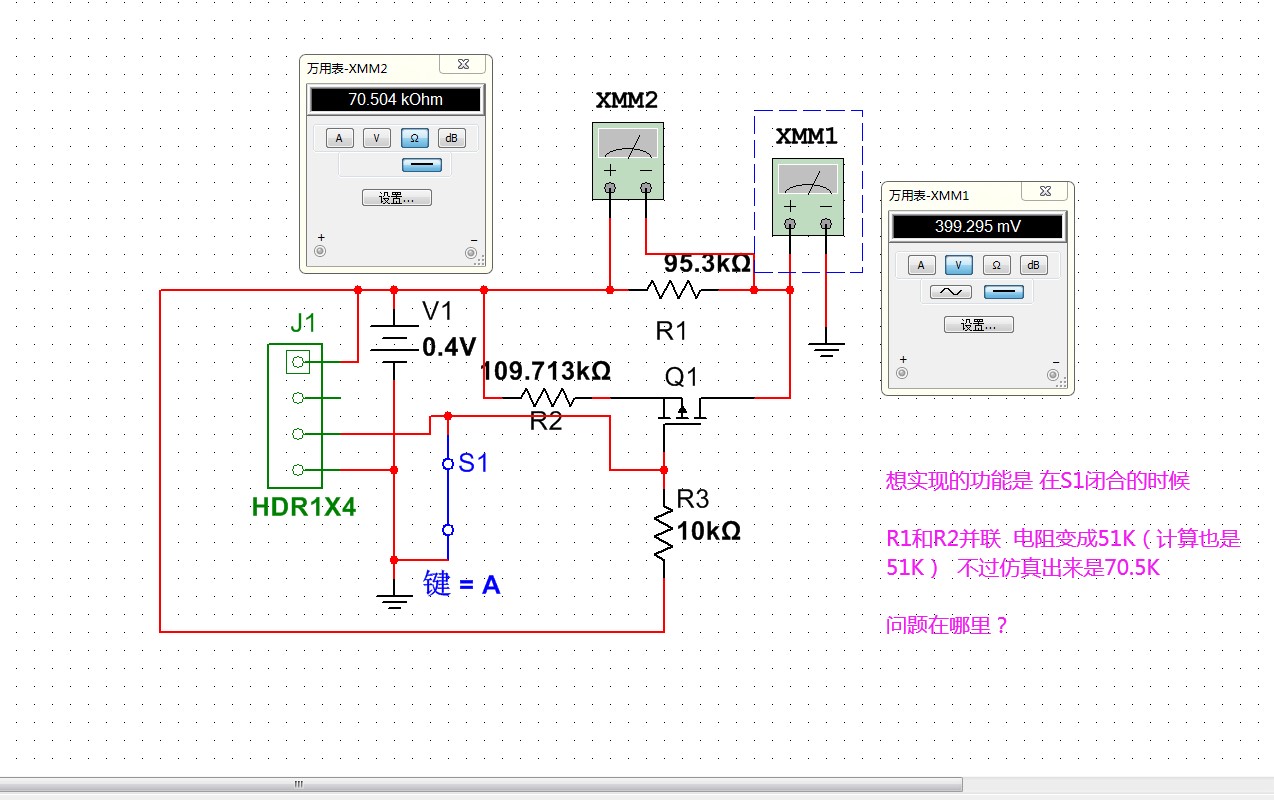Viewport: 1274px width, 800px height.
Task: Close the 万用表-XMM1 window
Action: tap(1046, 193)
